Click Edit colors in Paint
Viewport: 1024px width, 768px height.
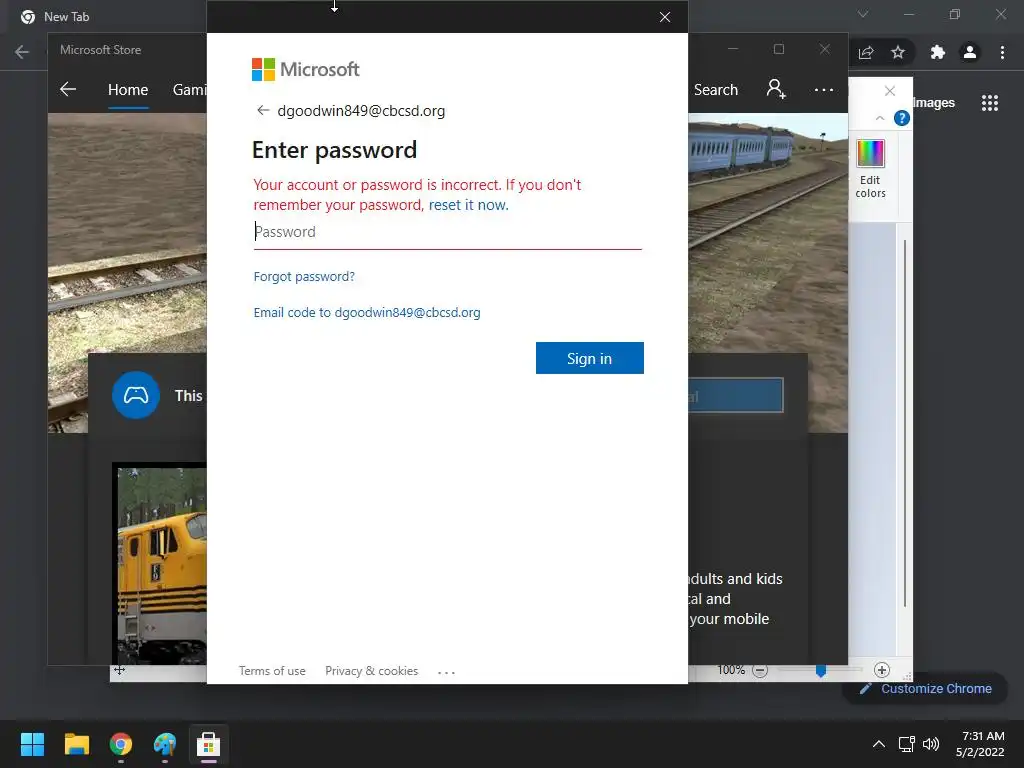(871, 168)
